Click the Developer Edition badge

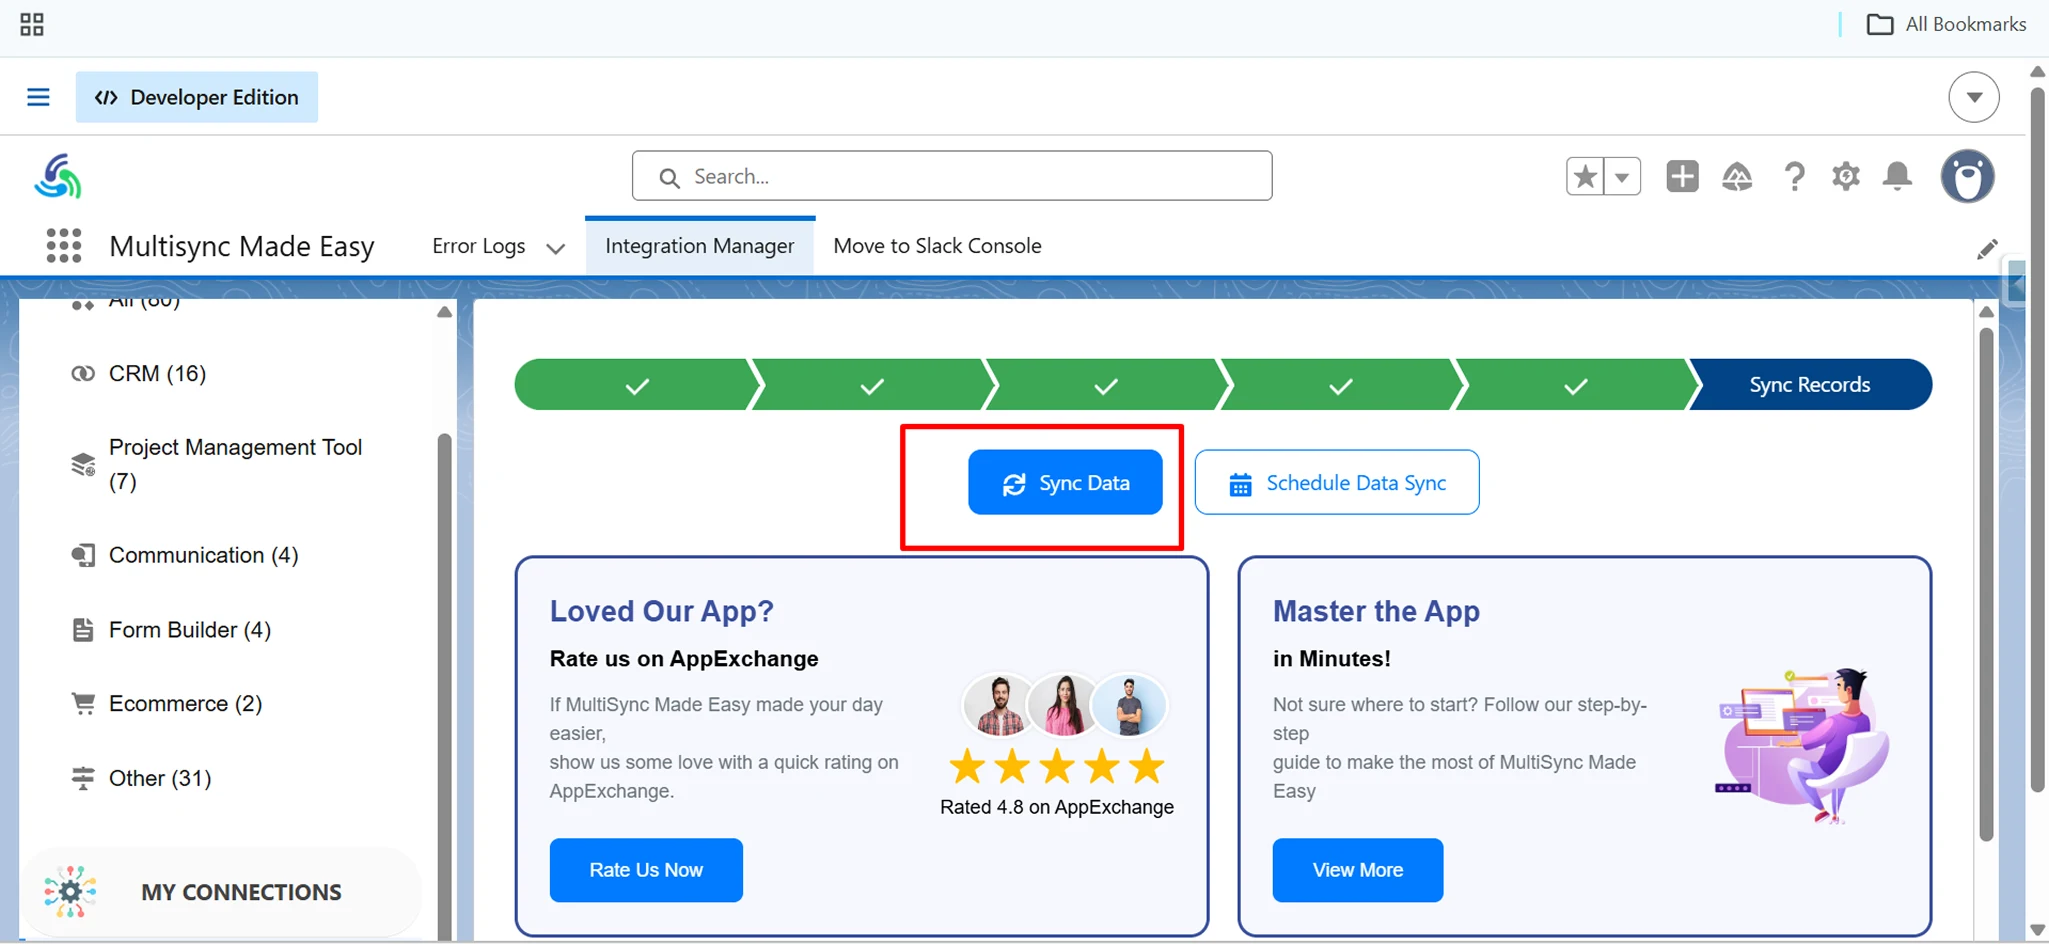point(197,97)
